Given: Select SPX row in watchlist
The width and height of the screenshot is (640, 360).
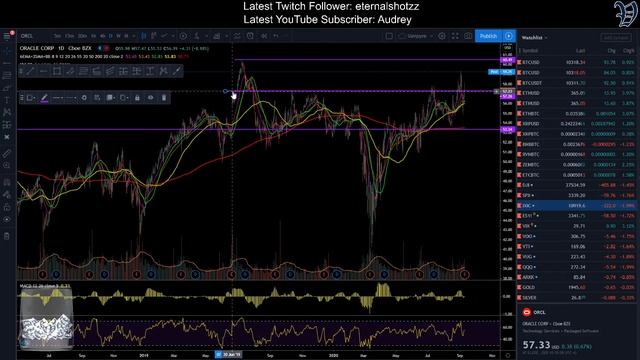Looking at the screenshot, I should pyautogui.click(x=577, y=196).
